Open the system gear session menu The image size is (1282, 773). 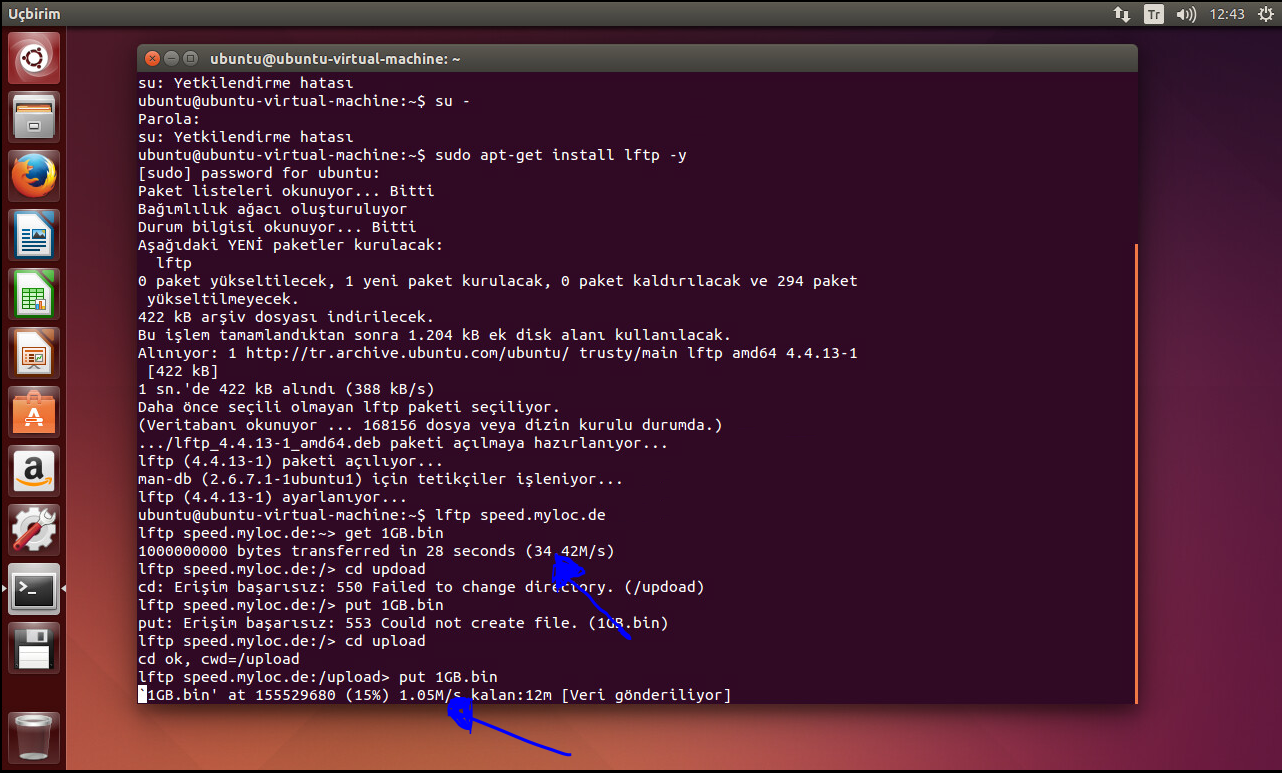[1265, 14]
